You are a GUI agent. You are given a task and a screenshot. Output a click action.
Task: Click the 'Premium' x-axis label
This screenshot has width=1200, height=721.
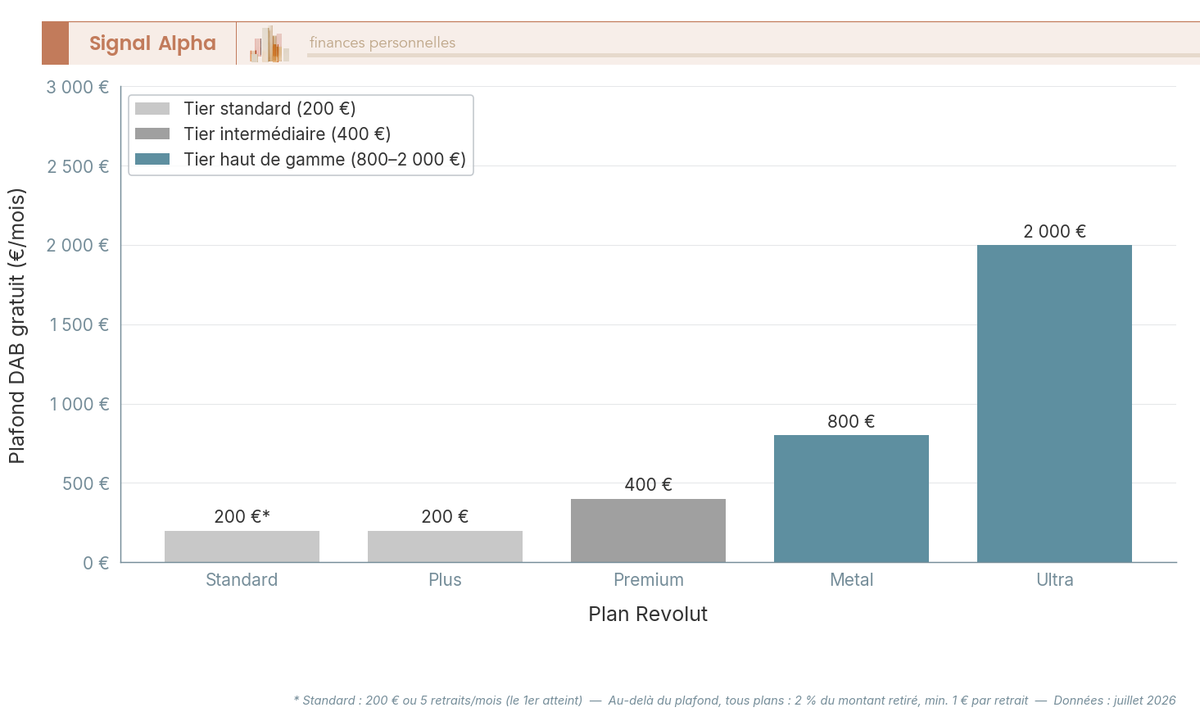click(648, 580)
